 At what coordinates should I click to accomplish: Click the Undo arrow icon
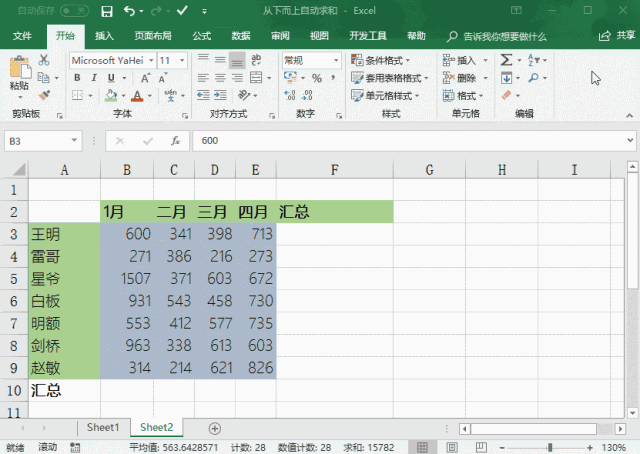coord(130,12)
